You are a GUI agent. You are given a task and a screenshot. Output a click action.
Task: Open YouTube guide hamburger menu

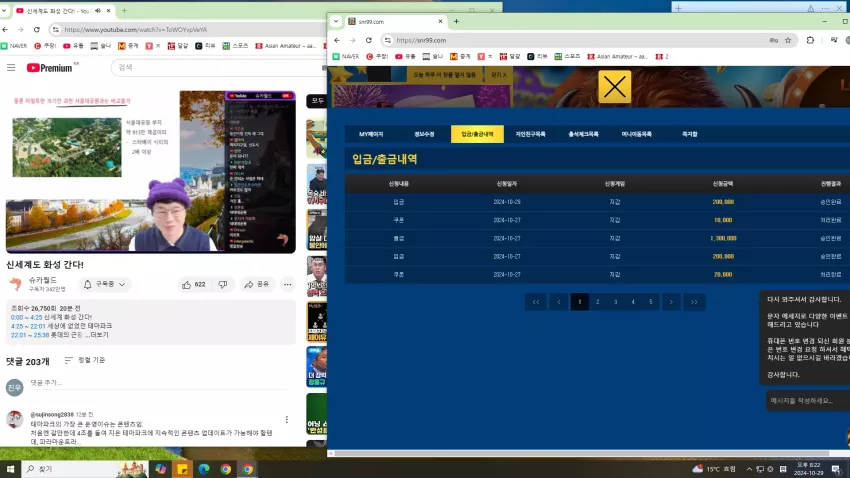[x=11, y=68]
